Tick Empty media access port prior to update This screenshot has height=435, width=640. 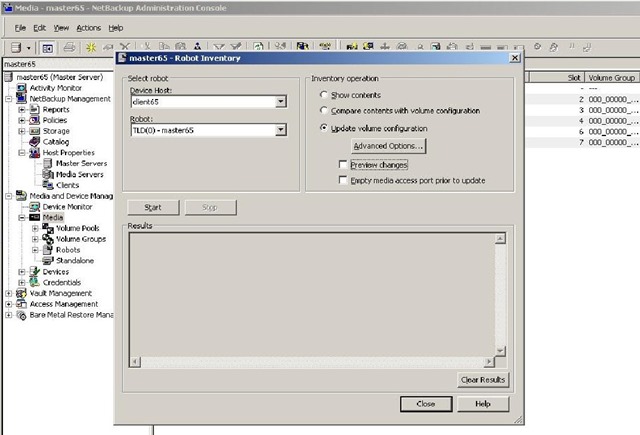[x=343, y=180]
